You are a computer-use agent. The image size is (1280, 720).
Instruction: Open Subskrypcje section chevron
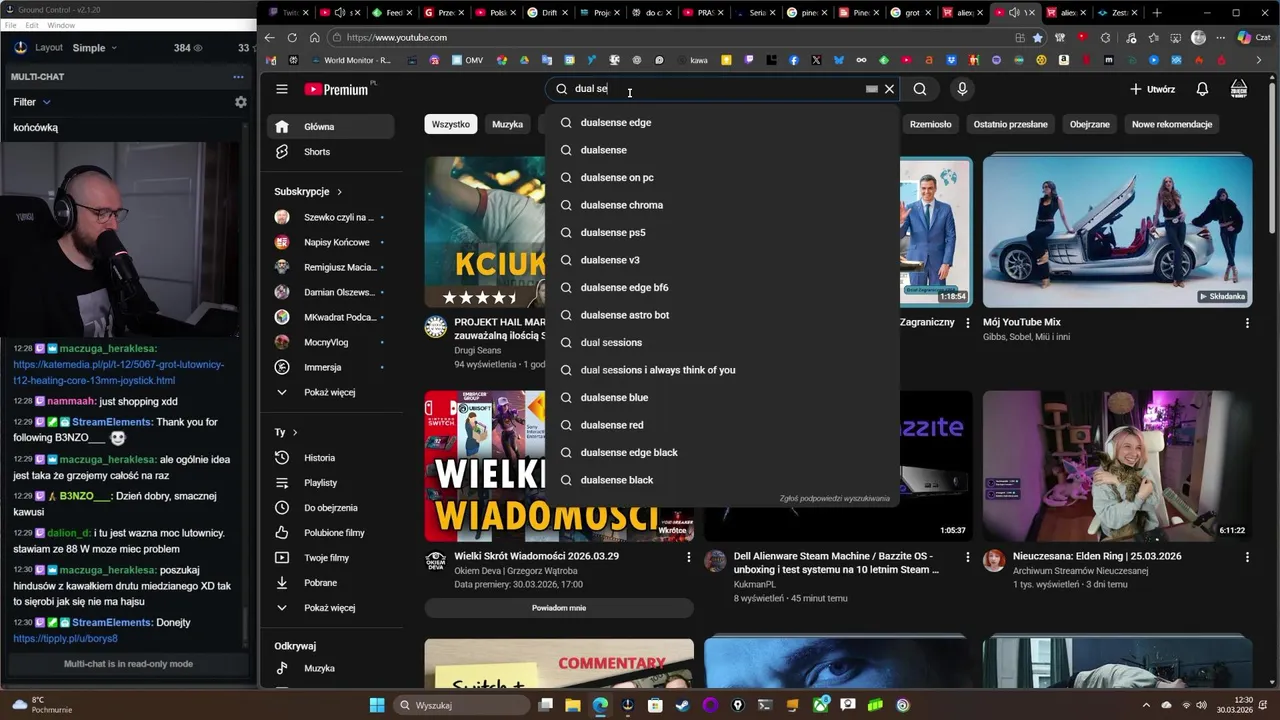pyautogui.click(x=339, y=192)
